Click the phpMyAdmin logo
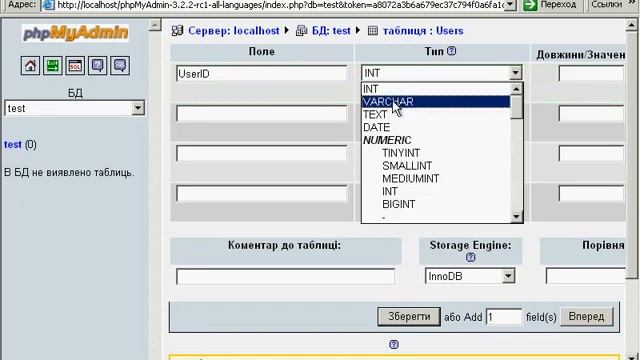 [75, 33]
